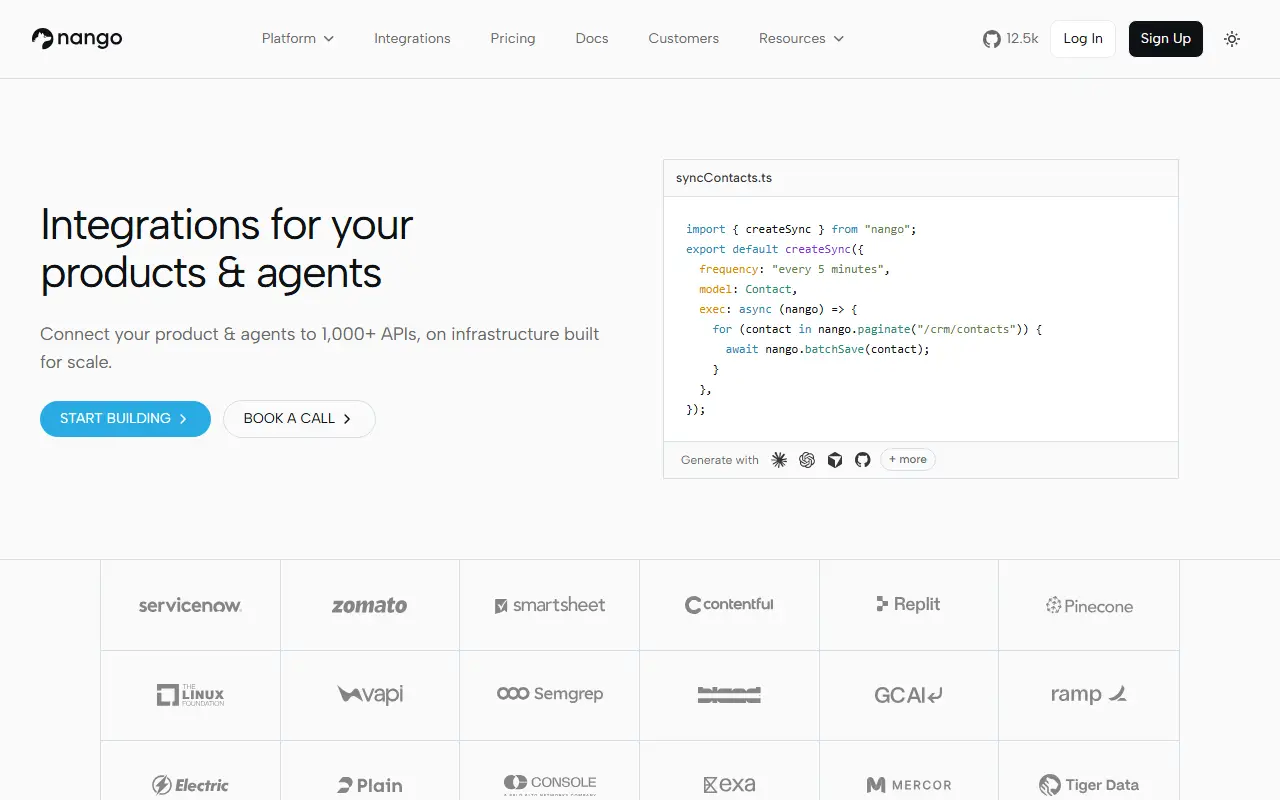This screenshot has height=800, width=1280.
Task: Select the Claude starburst icon
Action: tap(779, 460)
